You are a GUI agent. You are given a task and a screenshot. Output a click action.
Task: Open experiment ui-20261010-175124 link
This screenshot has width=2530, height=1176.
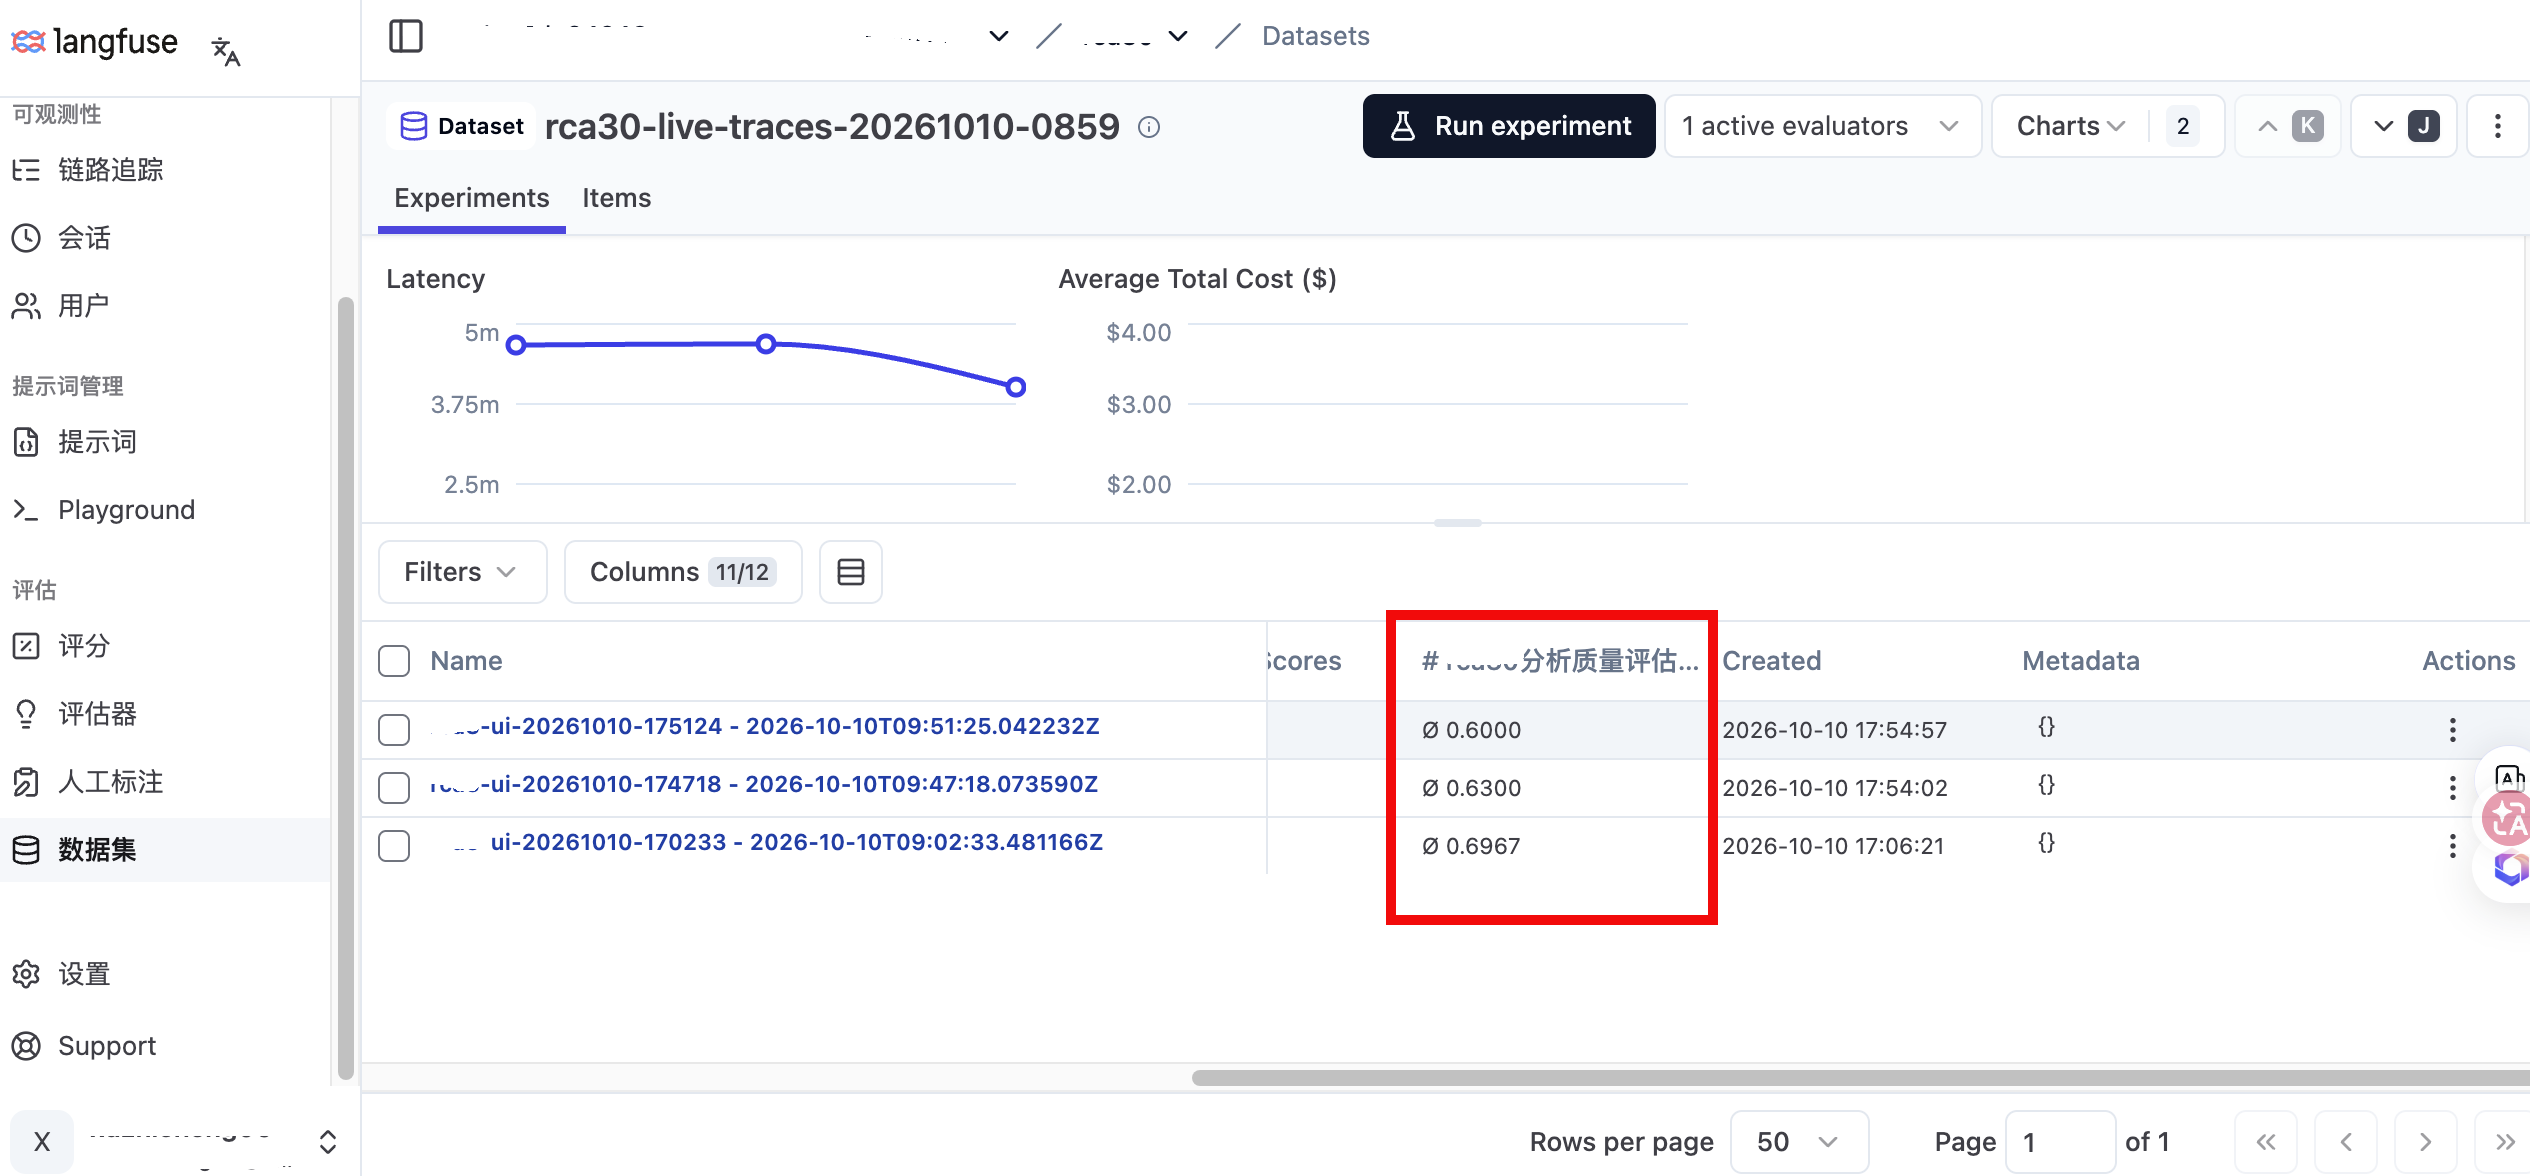point(765,726)
